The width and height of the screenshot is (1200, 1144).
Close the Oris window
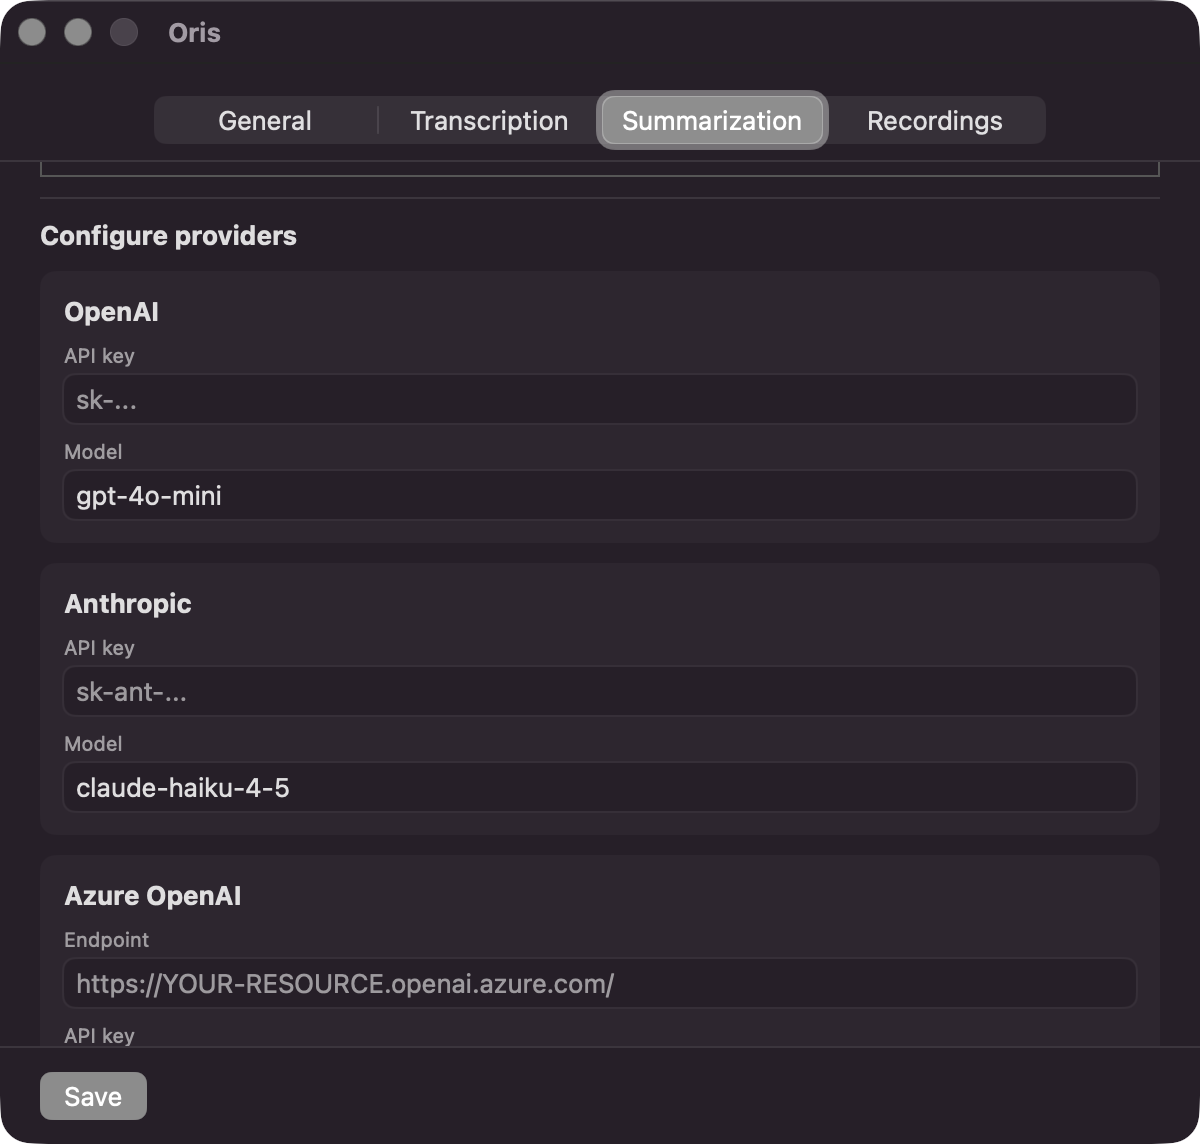pyautogui.click(x=32, y=32)
